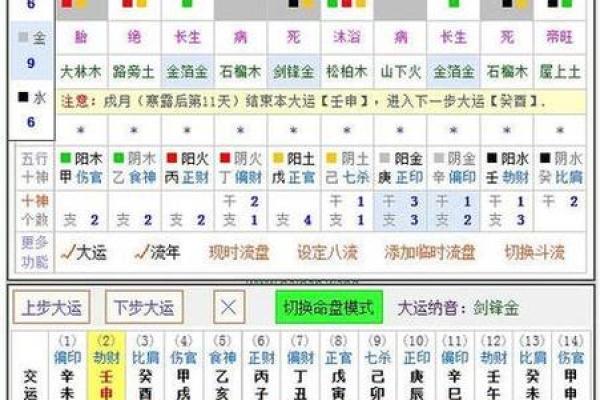Screen dimensions: 600x400
Task: Click the green square beside 阴木
Action: coord(119,158)
